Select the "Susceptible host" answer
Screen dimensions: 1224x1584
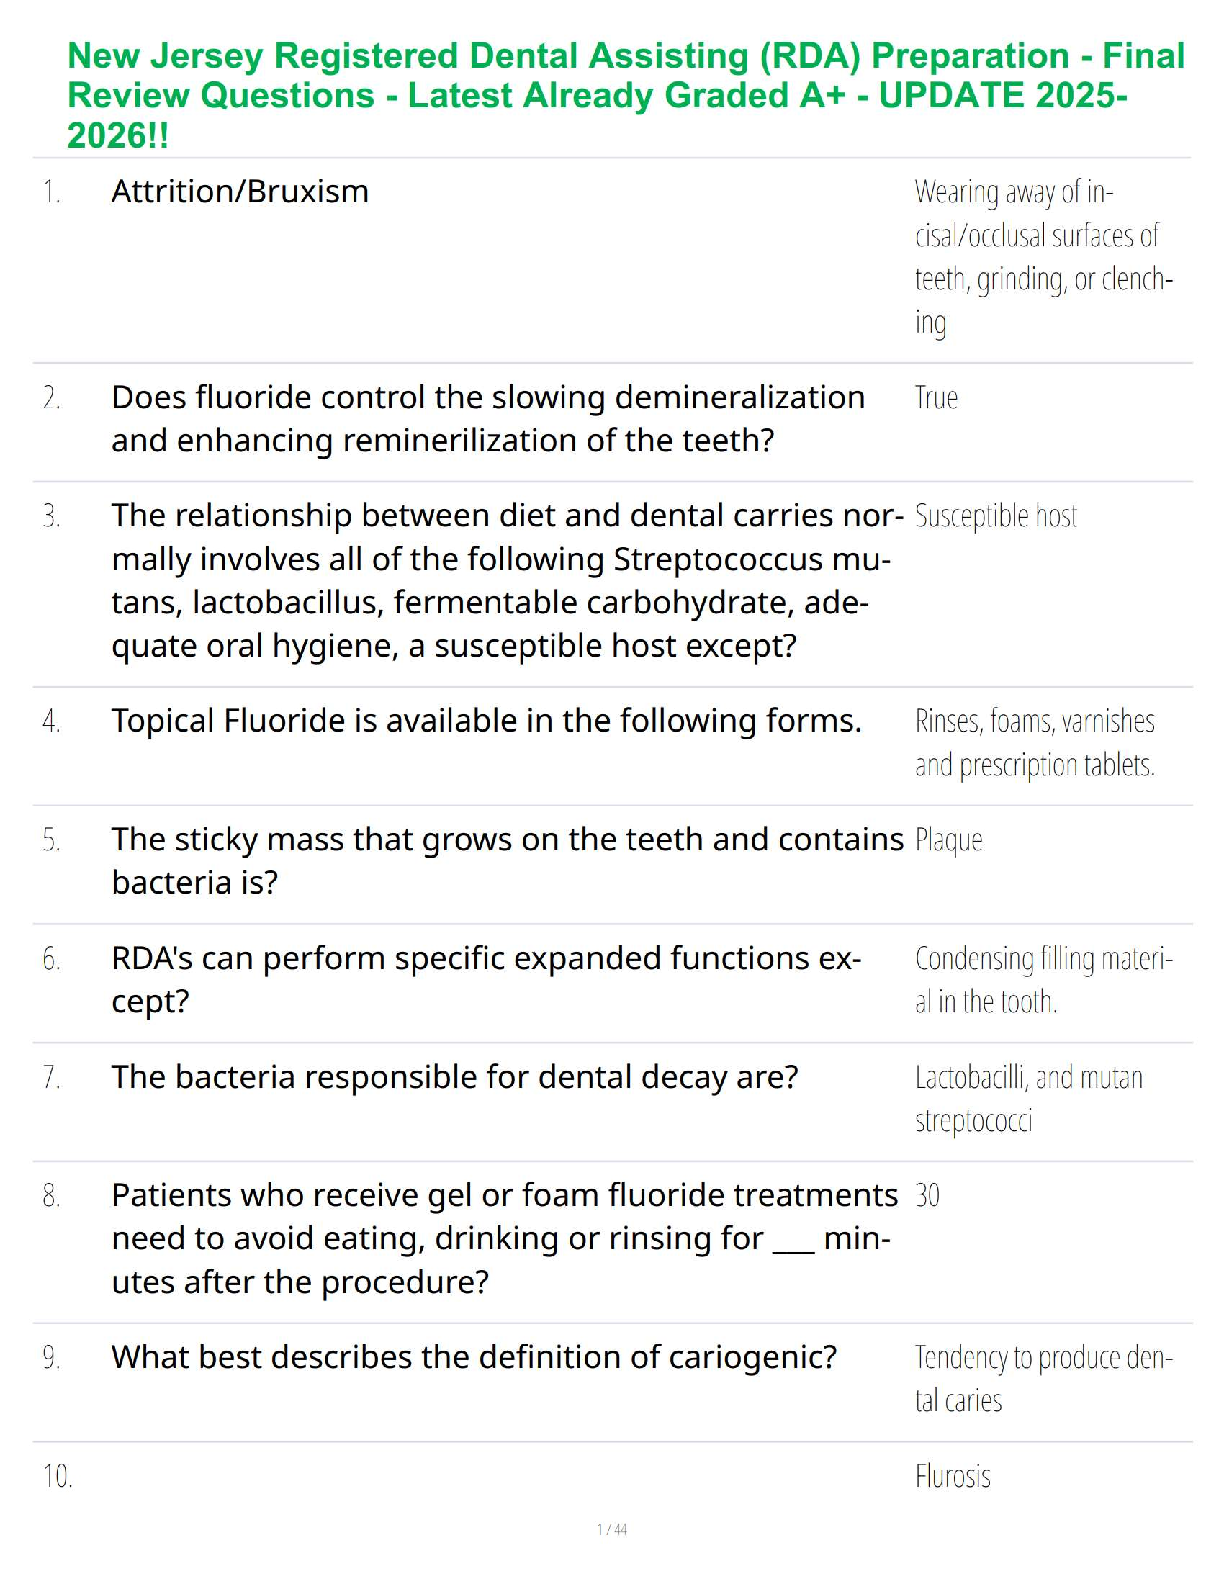point(996,516)
